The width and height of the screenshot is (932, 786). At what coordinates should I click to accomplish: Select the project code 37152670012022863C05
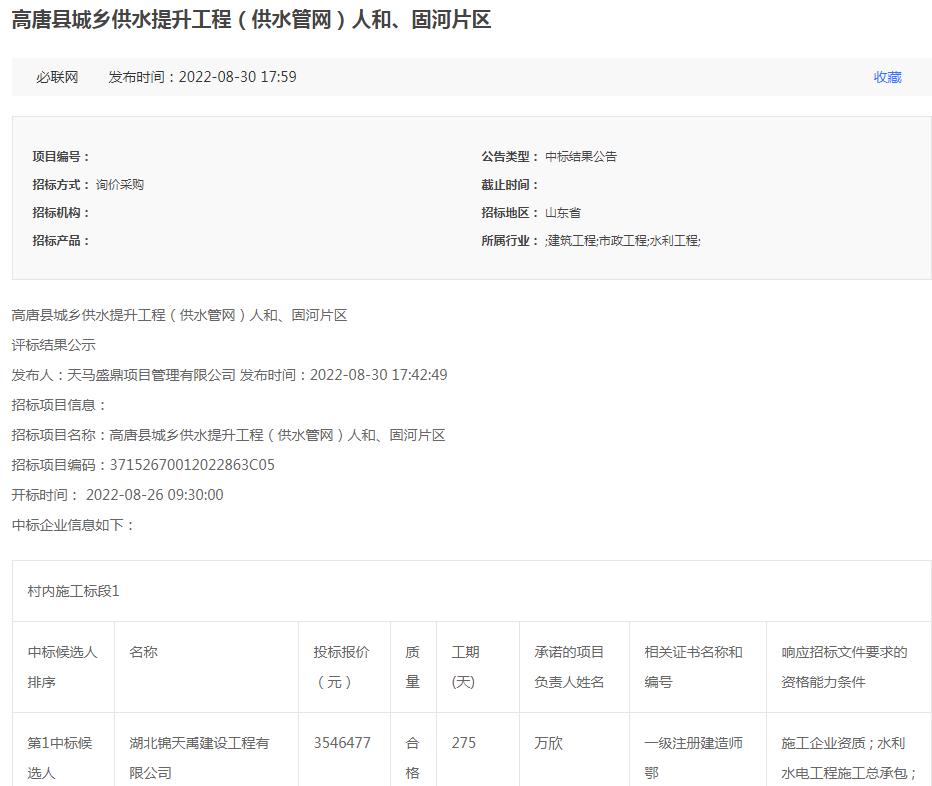pos(193,464)
